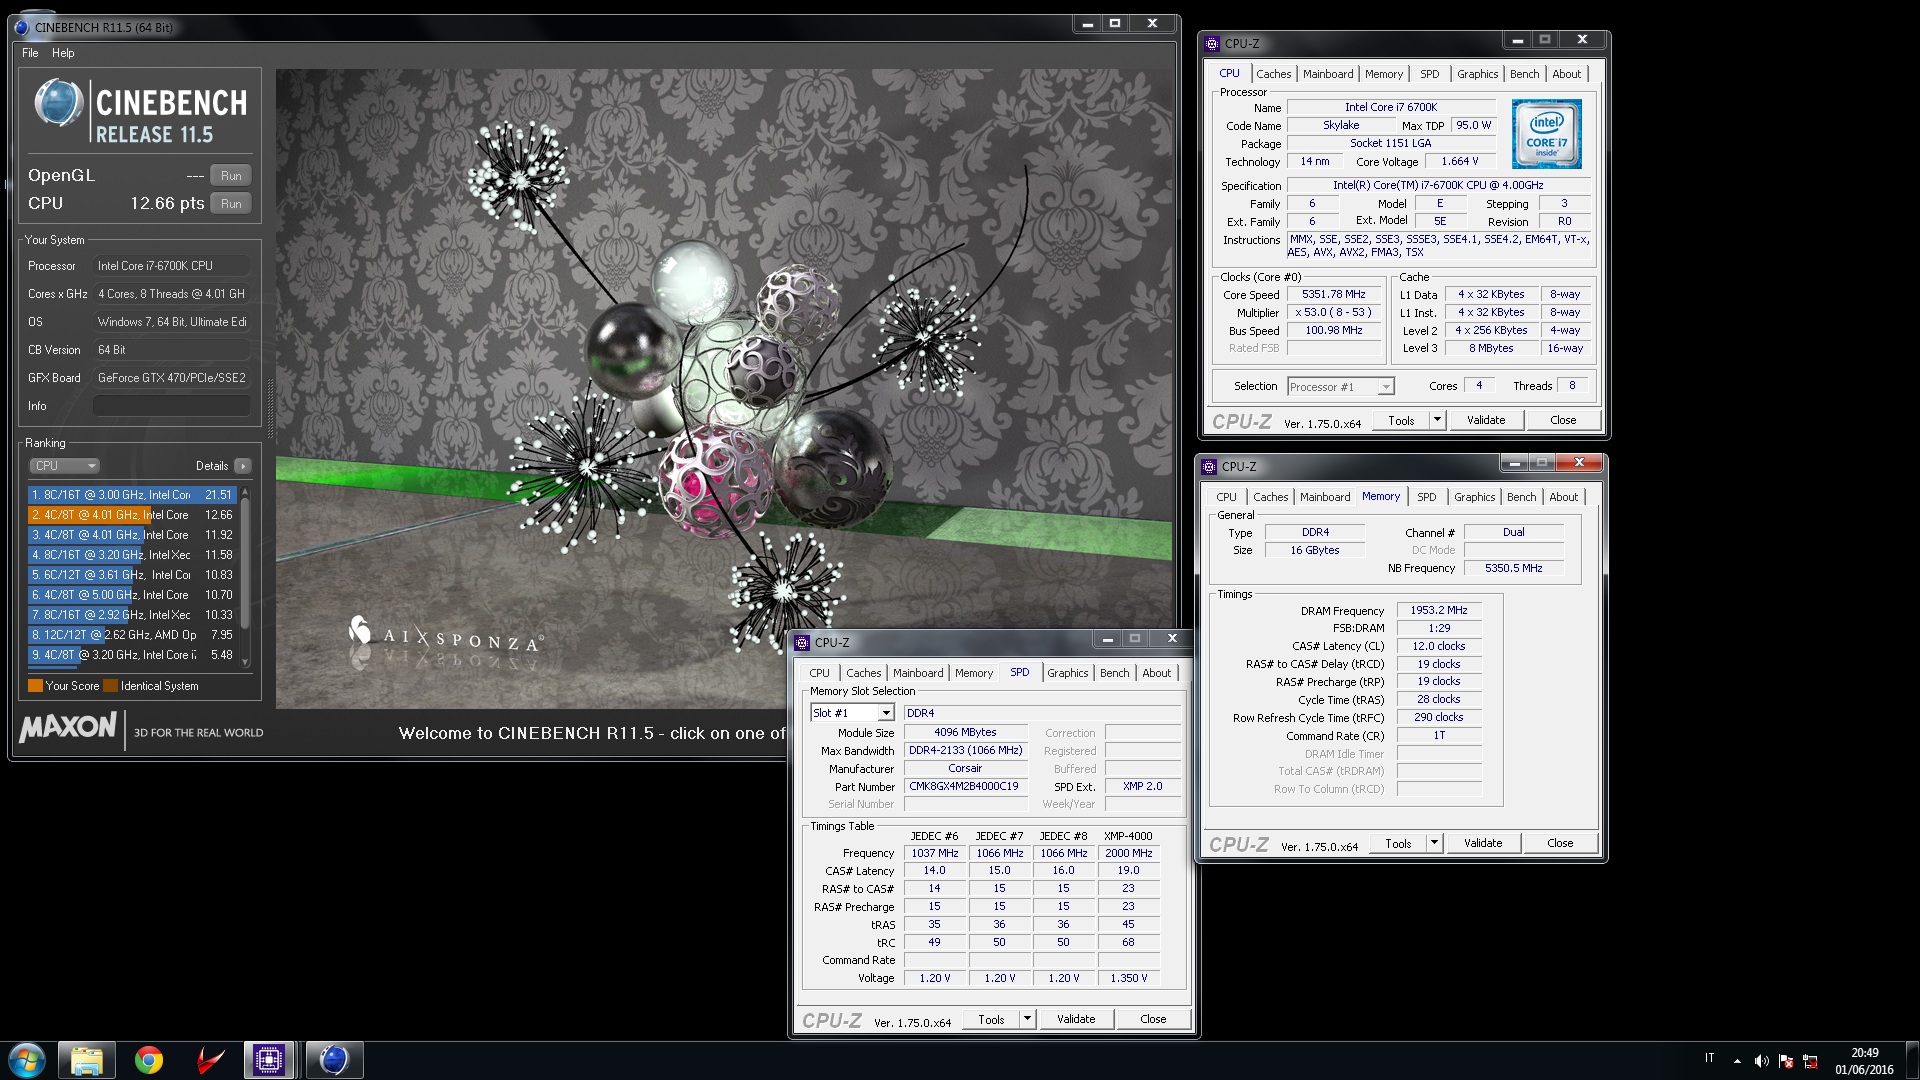The height and width of the screenshot is (1080, 1920).
Task: Click CPU-Z Memory window title icon
Action: (1210, 467)
